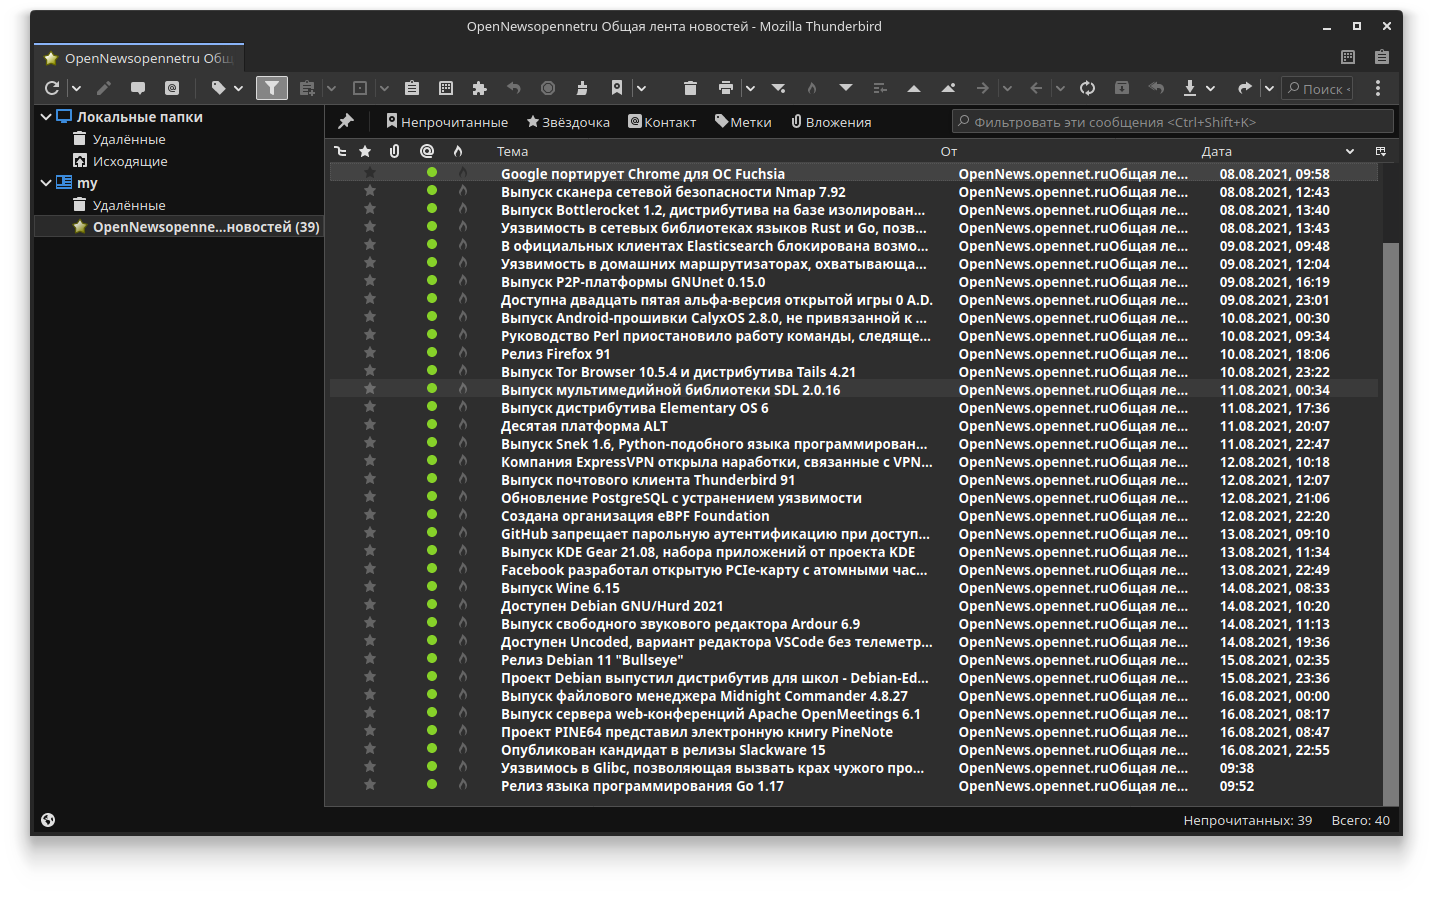Click the flame junk column header icon
This screenshot has height=898, width=1433.
tap(458, 151)
